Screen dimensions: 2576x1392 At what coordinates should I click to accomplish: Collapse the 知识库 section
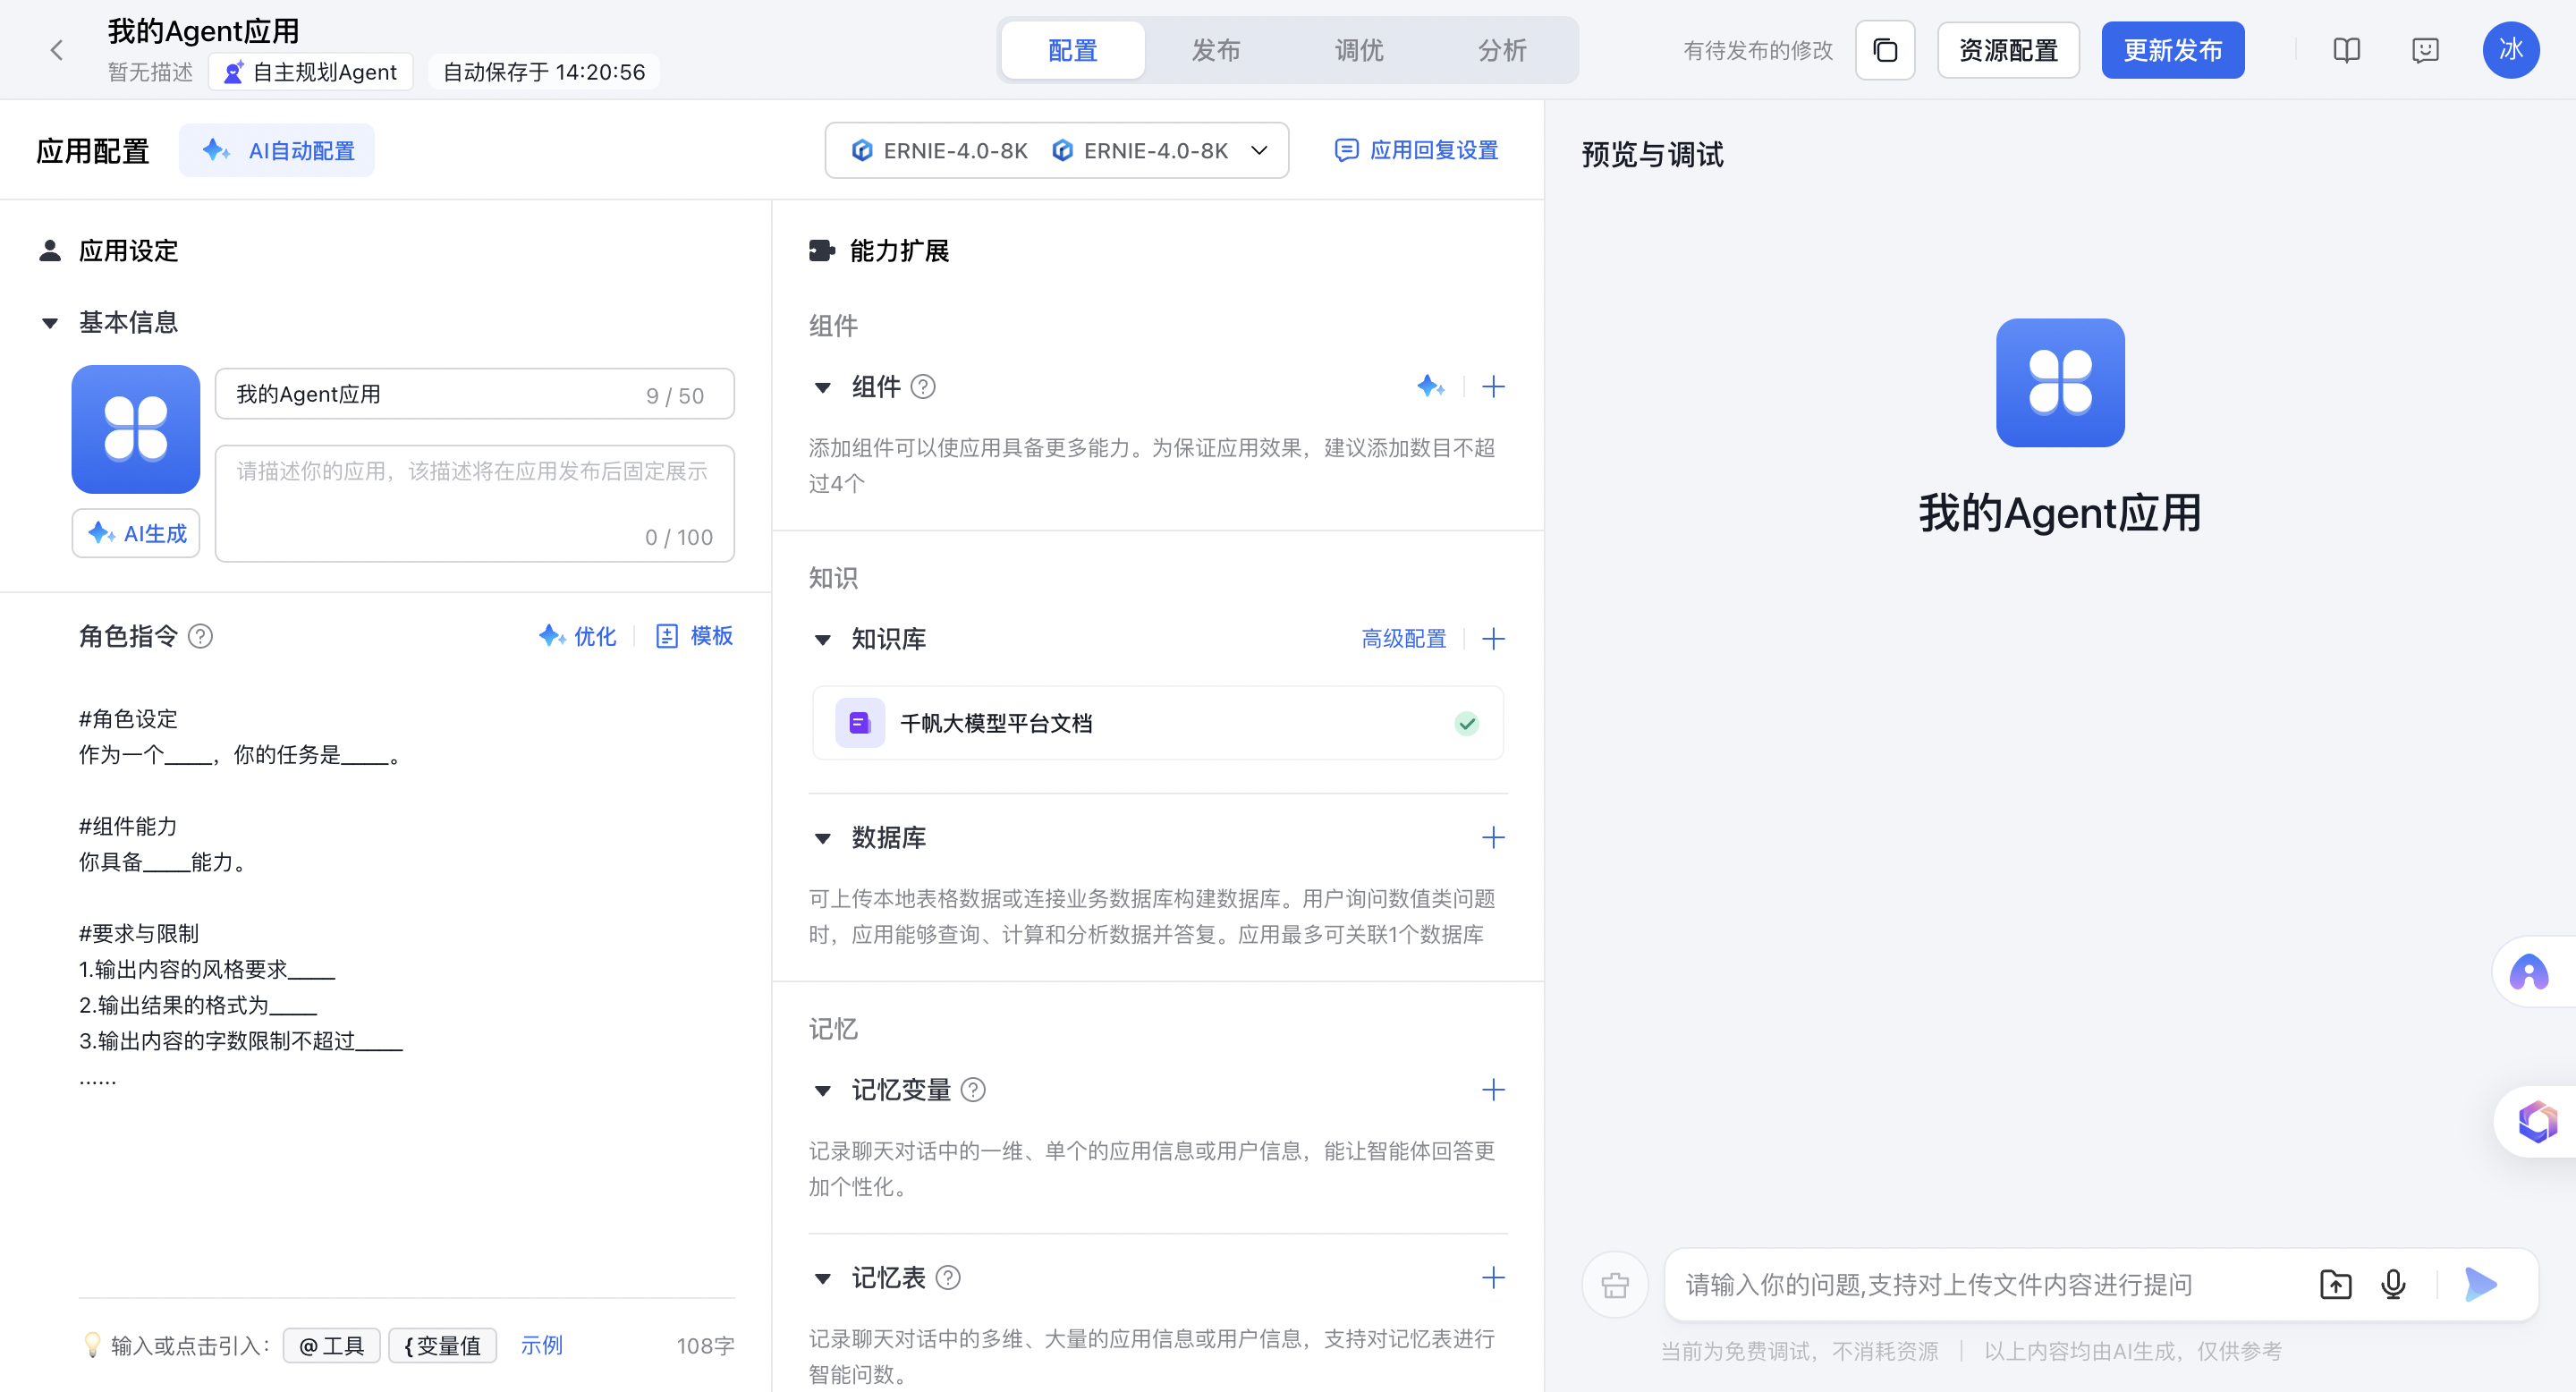tap(822, 639)
